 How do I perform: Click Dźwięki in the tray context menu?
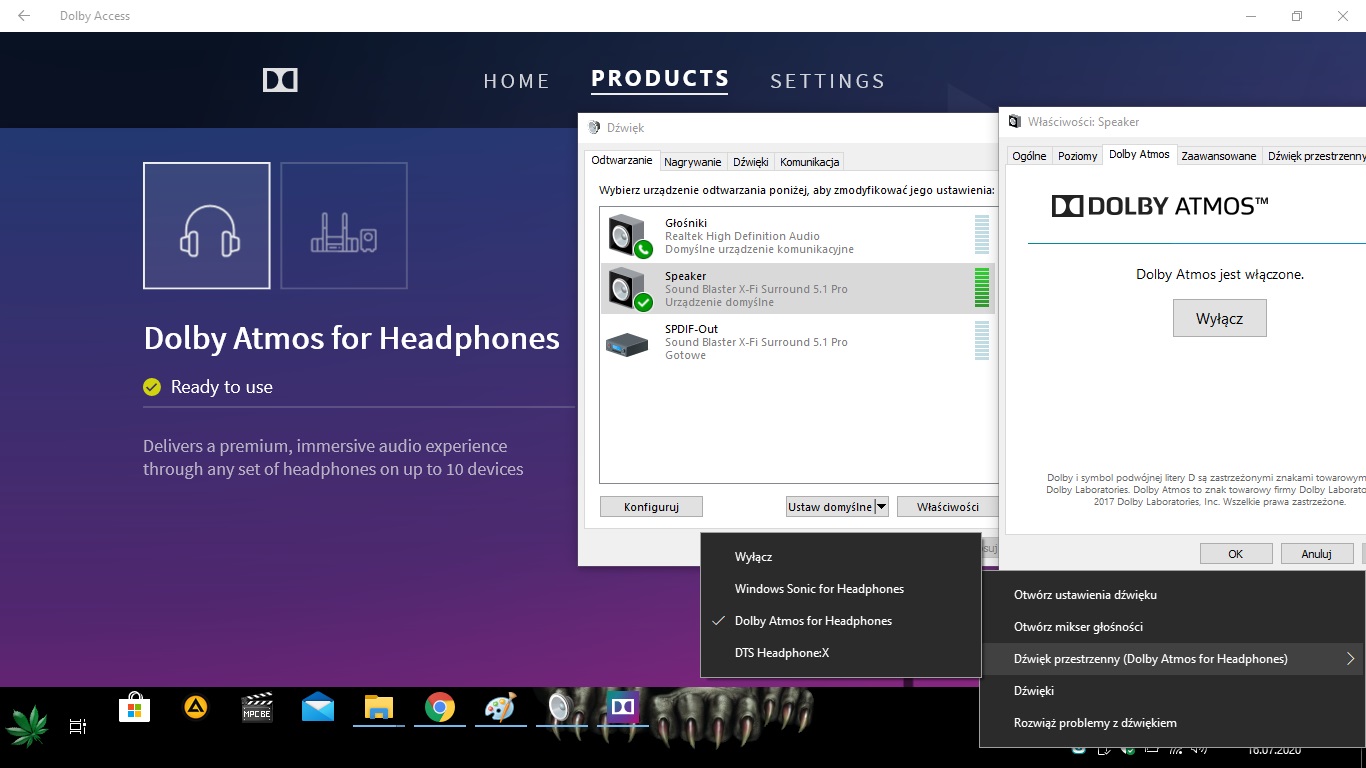tap(1171, 691)
